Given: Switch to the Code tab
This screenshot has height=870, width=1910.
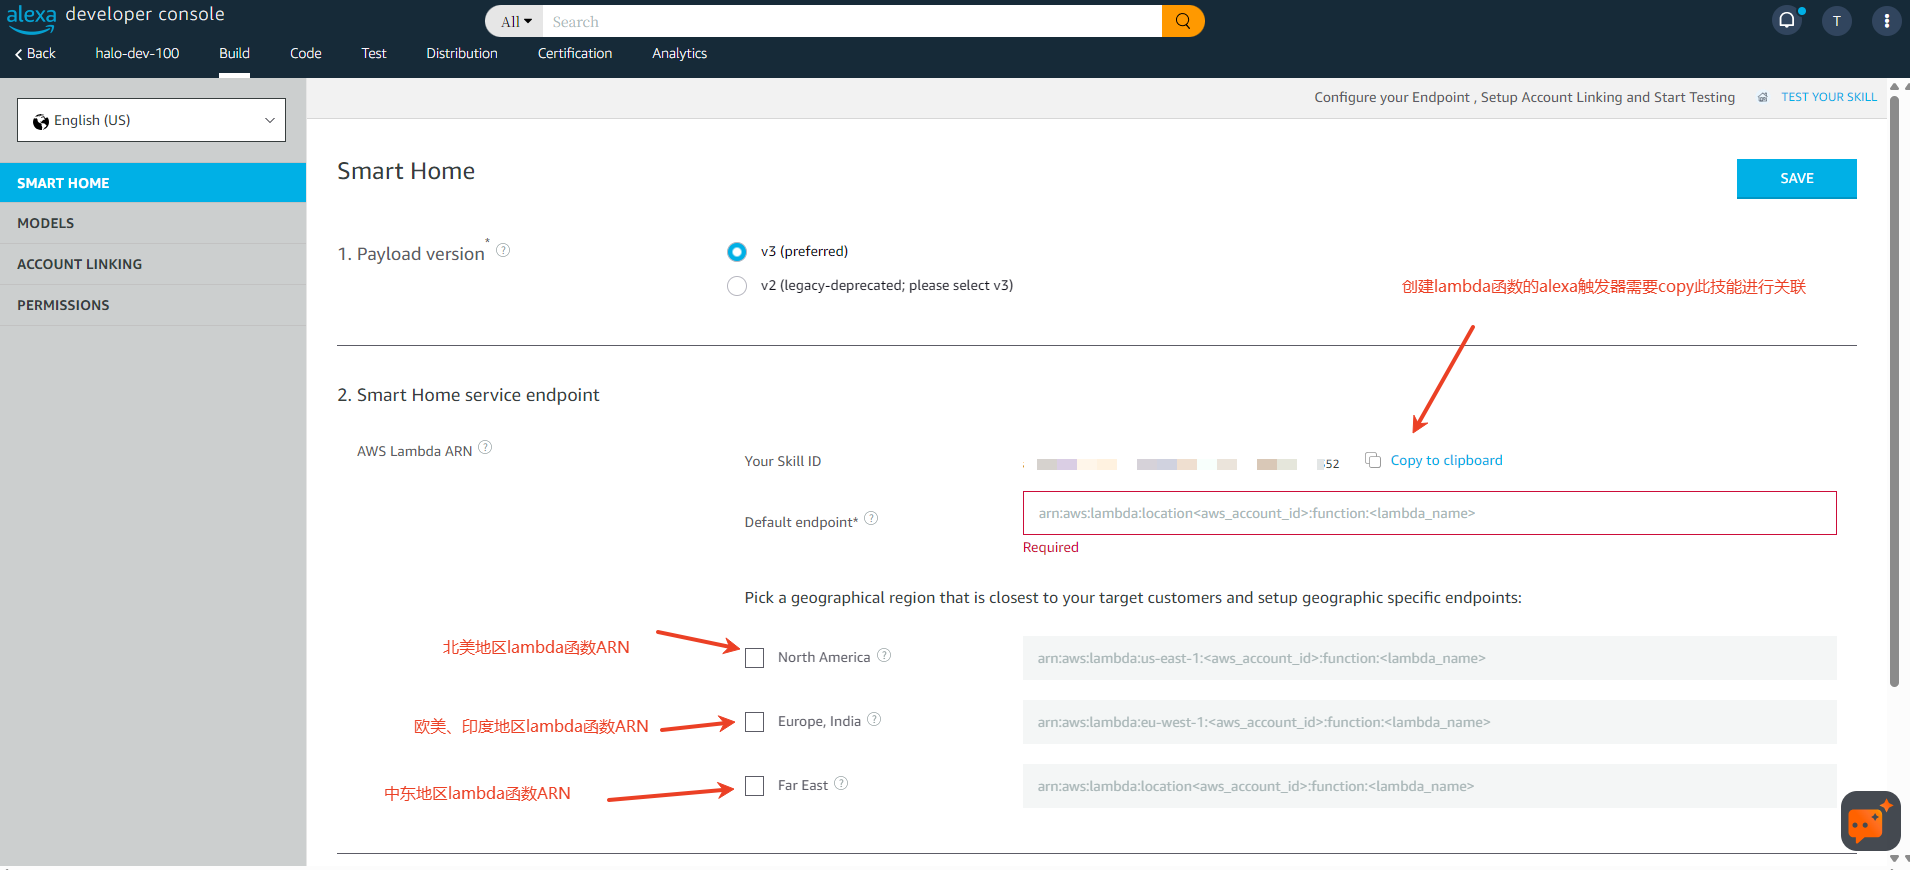Looking at the screenshot, I should coord(305,54).
